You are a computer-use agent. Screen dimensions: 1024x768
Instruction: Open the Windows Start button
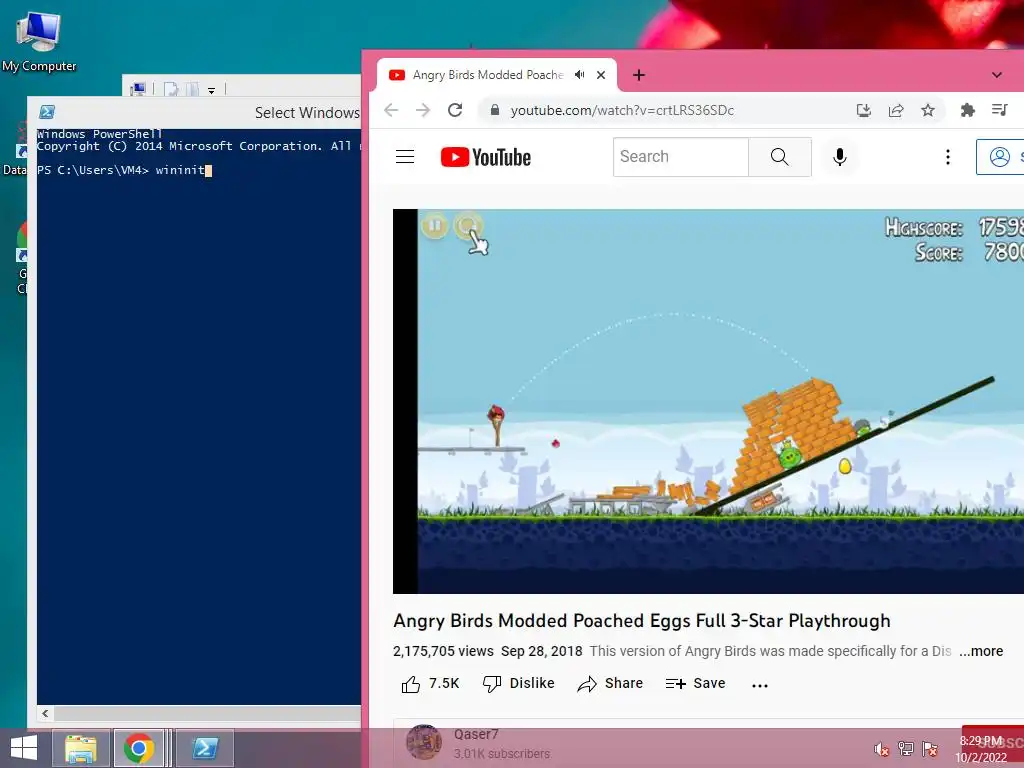point(24,748)
